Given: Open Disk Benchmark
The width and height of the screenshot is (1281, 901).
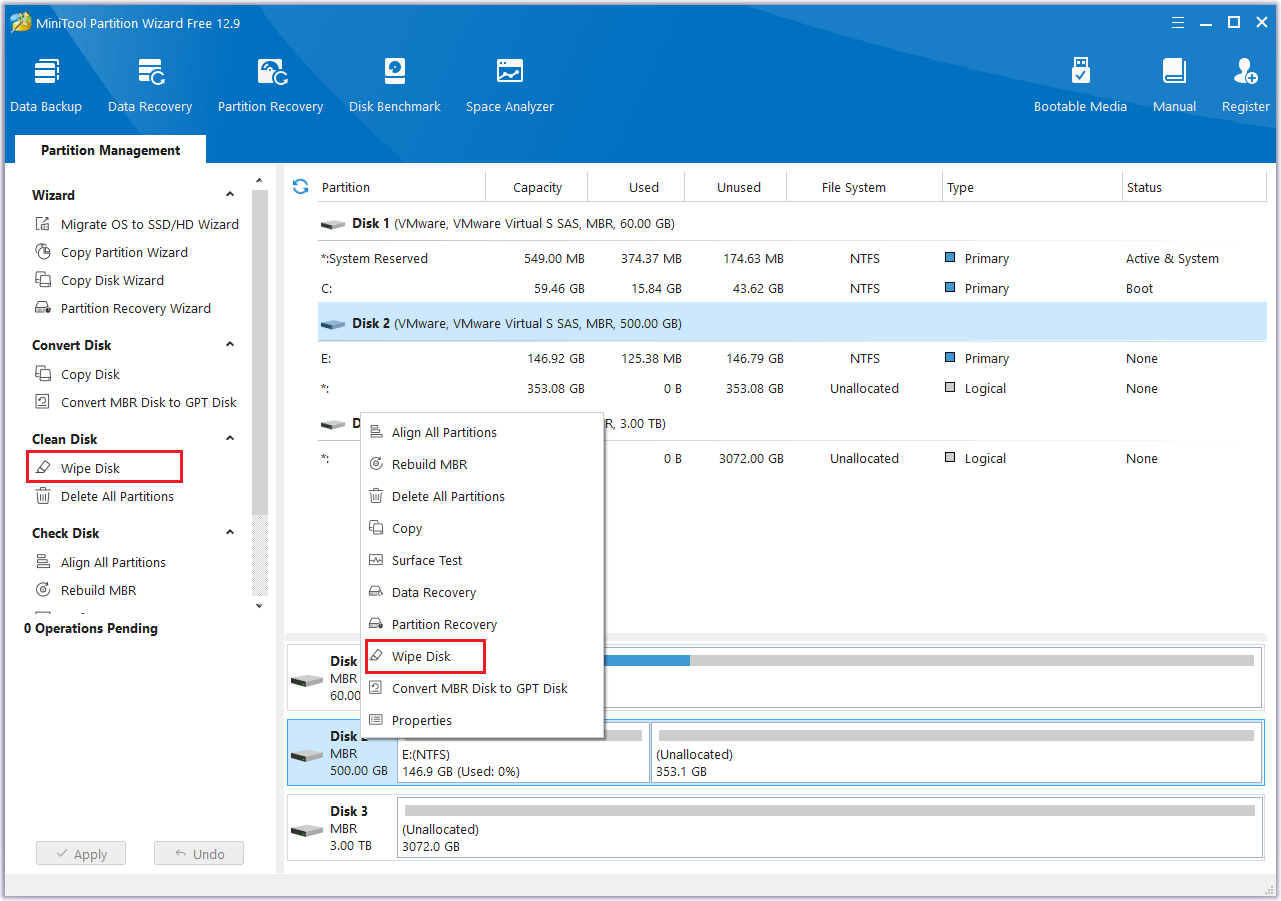Looking at the screenshot, I should coord(395,86).
